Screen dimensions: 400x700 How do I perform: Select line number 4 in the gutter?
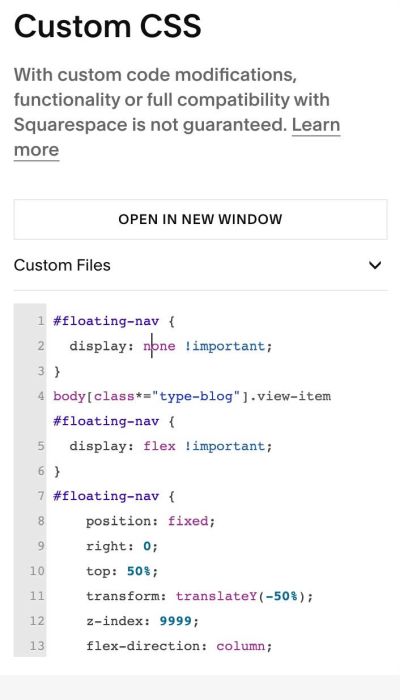coord(41,396)
